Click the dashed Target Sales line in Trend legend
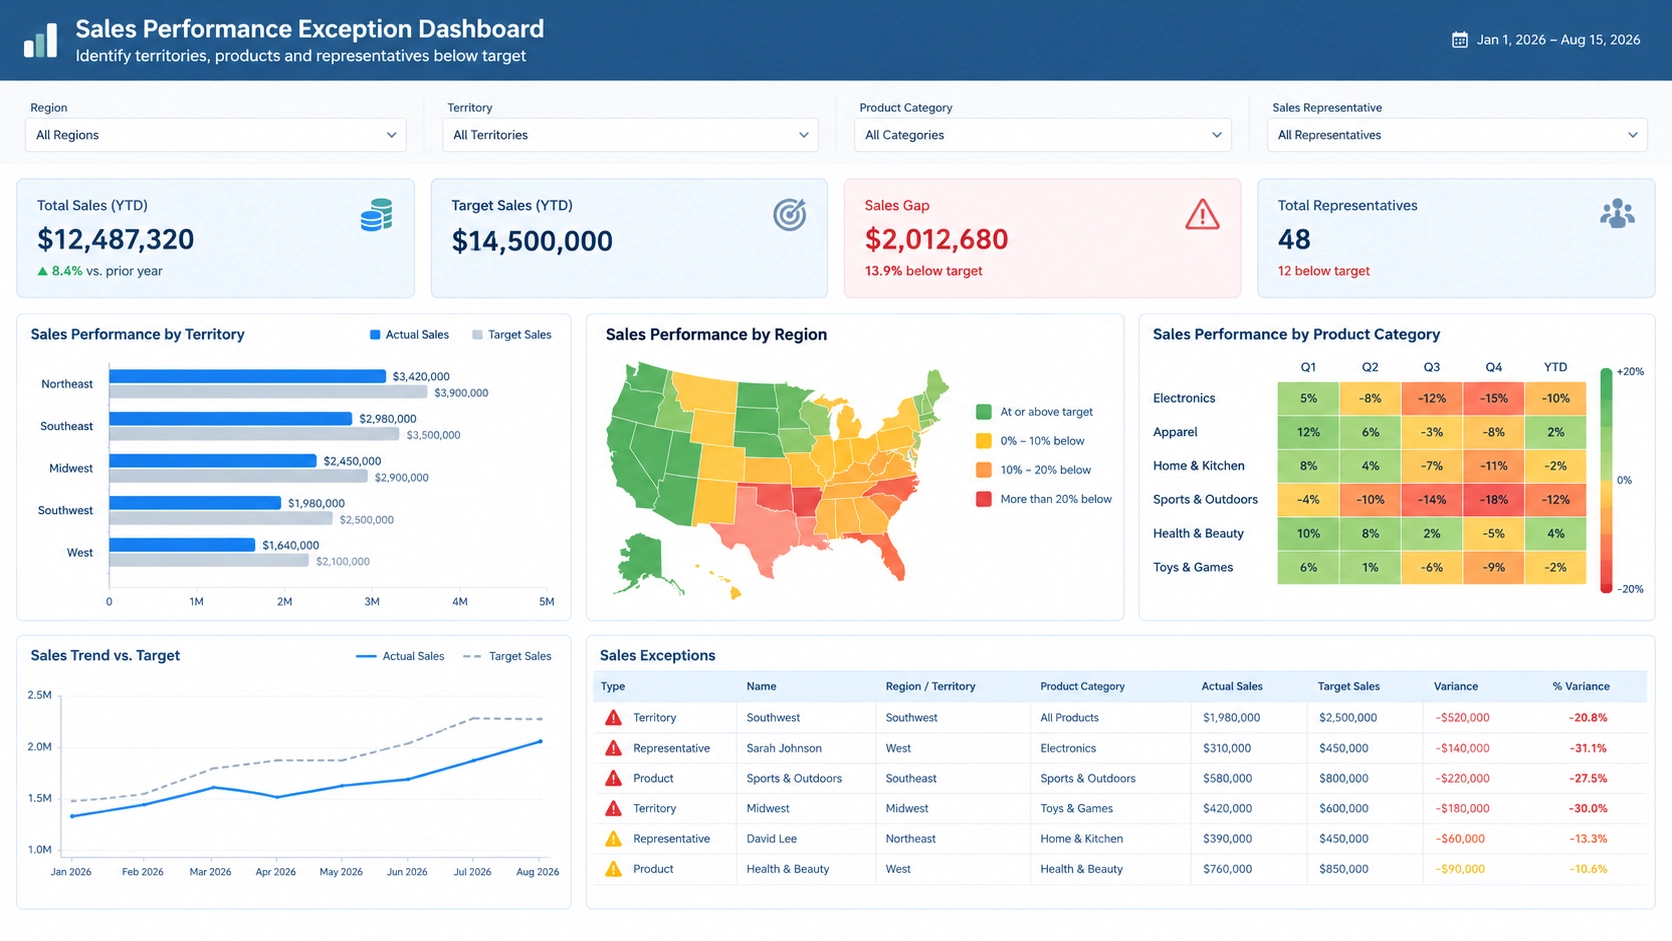 point(472,657)
